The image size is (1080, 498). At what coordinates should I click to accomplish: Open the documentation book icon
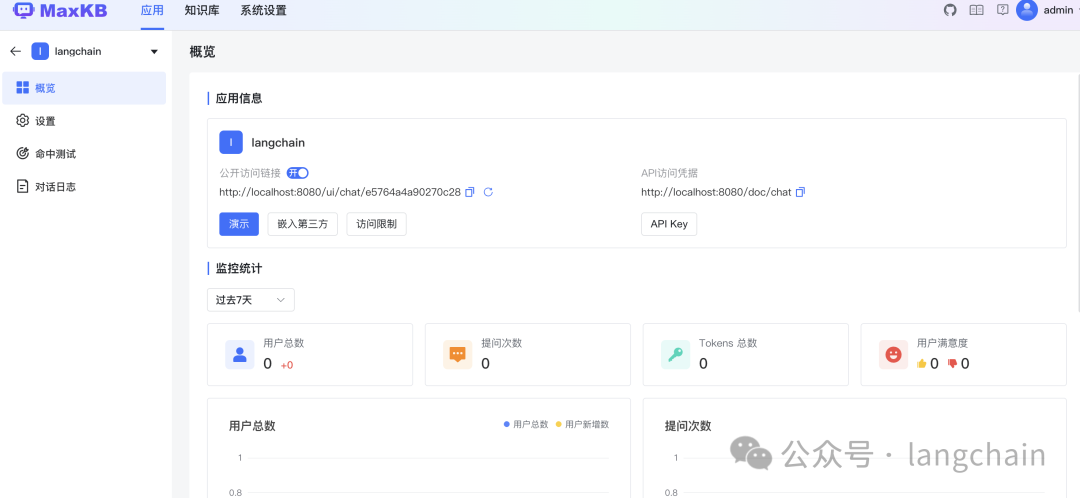[976, 10]
